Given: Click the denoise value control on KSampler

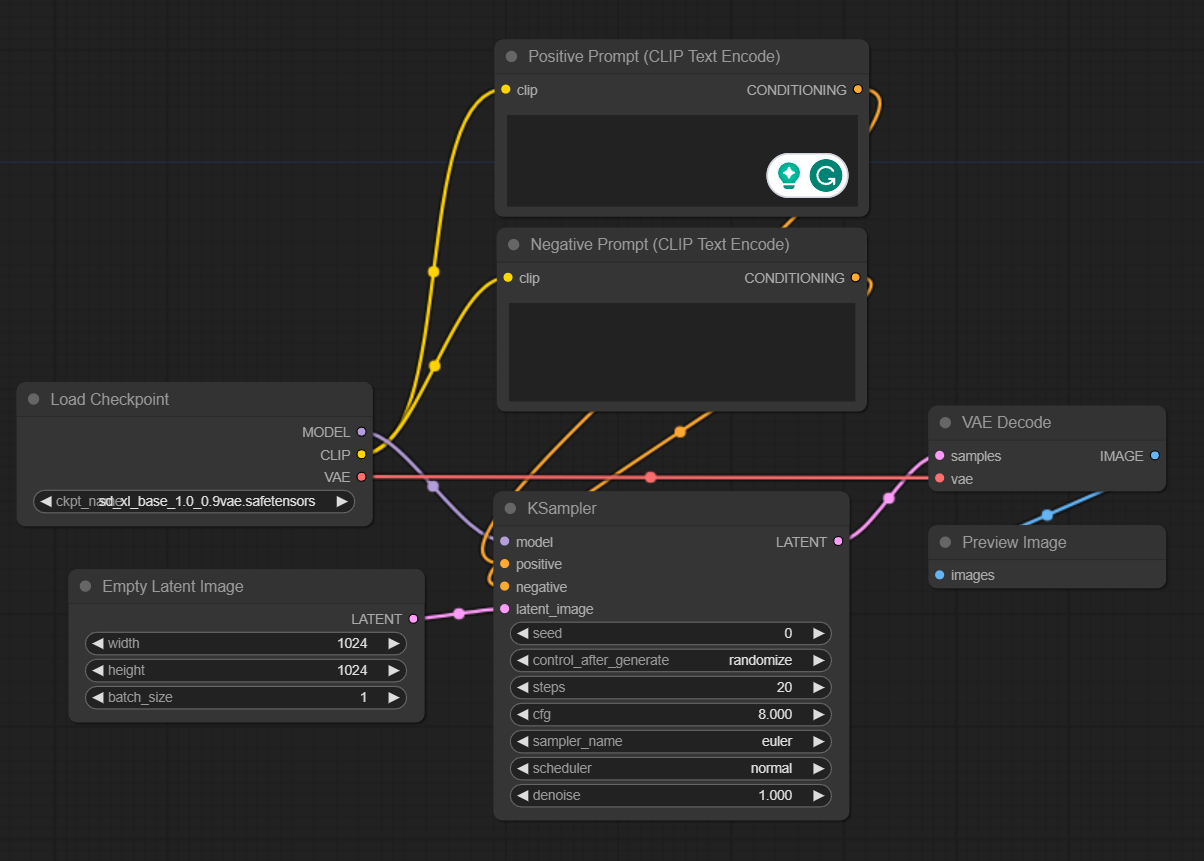Looking at the screenshot, I should coord(670,795).
